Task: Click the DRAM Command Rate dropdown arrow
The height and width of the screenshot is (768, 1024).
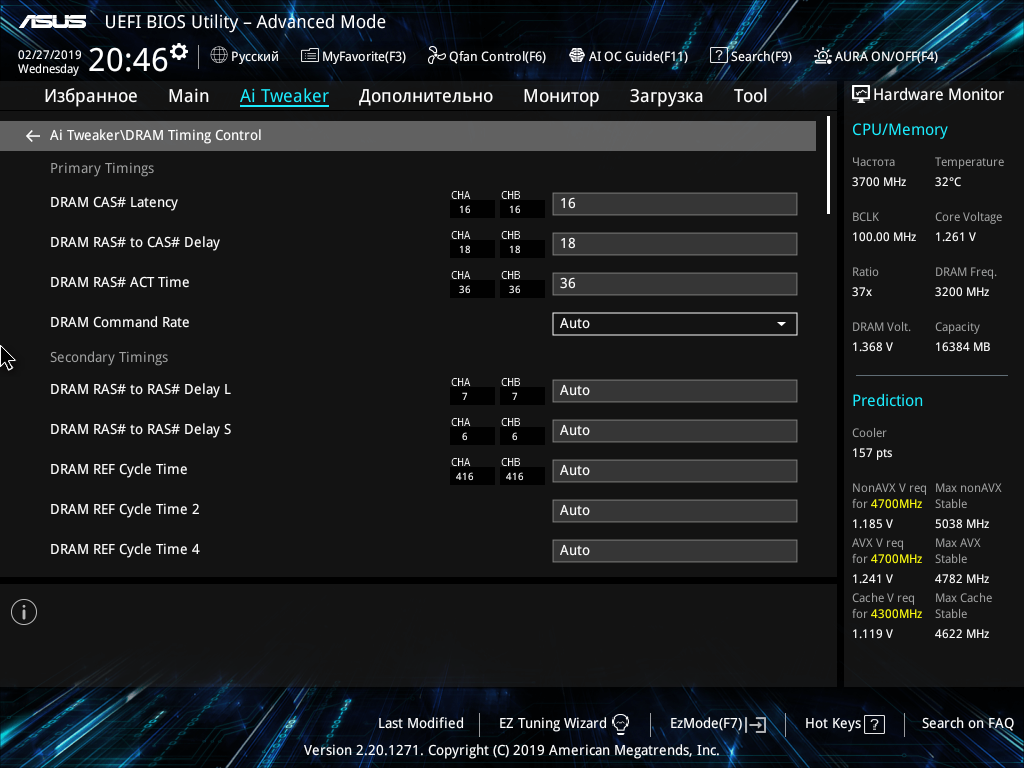Action: coord(781,324)
